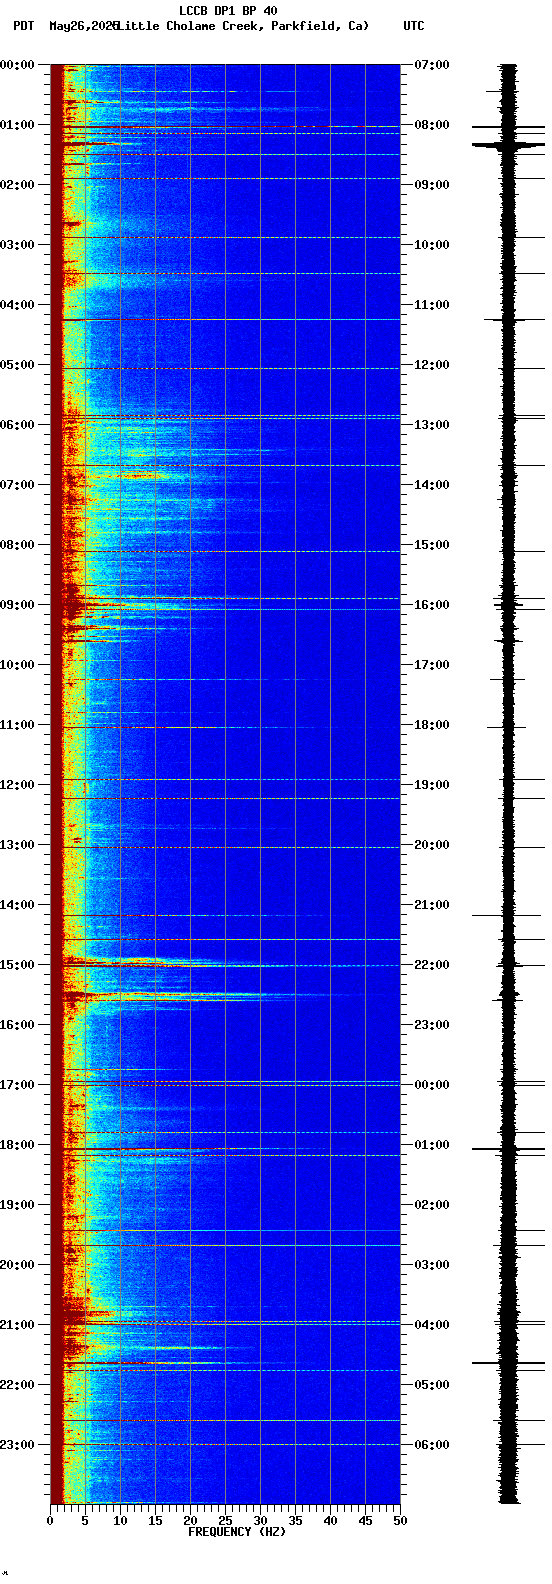This screenshot has width=552, height=1584.
Task: Click 22:00 on the PDT time axis
Action: (18, 1385)
